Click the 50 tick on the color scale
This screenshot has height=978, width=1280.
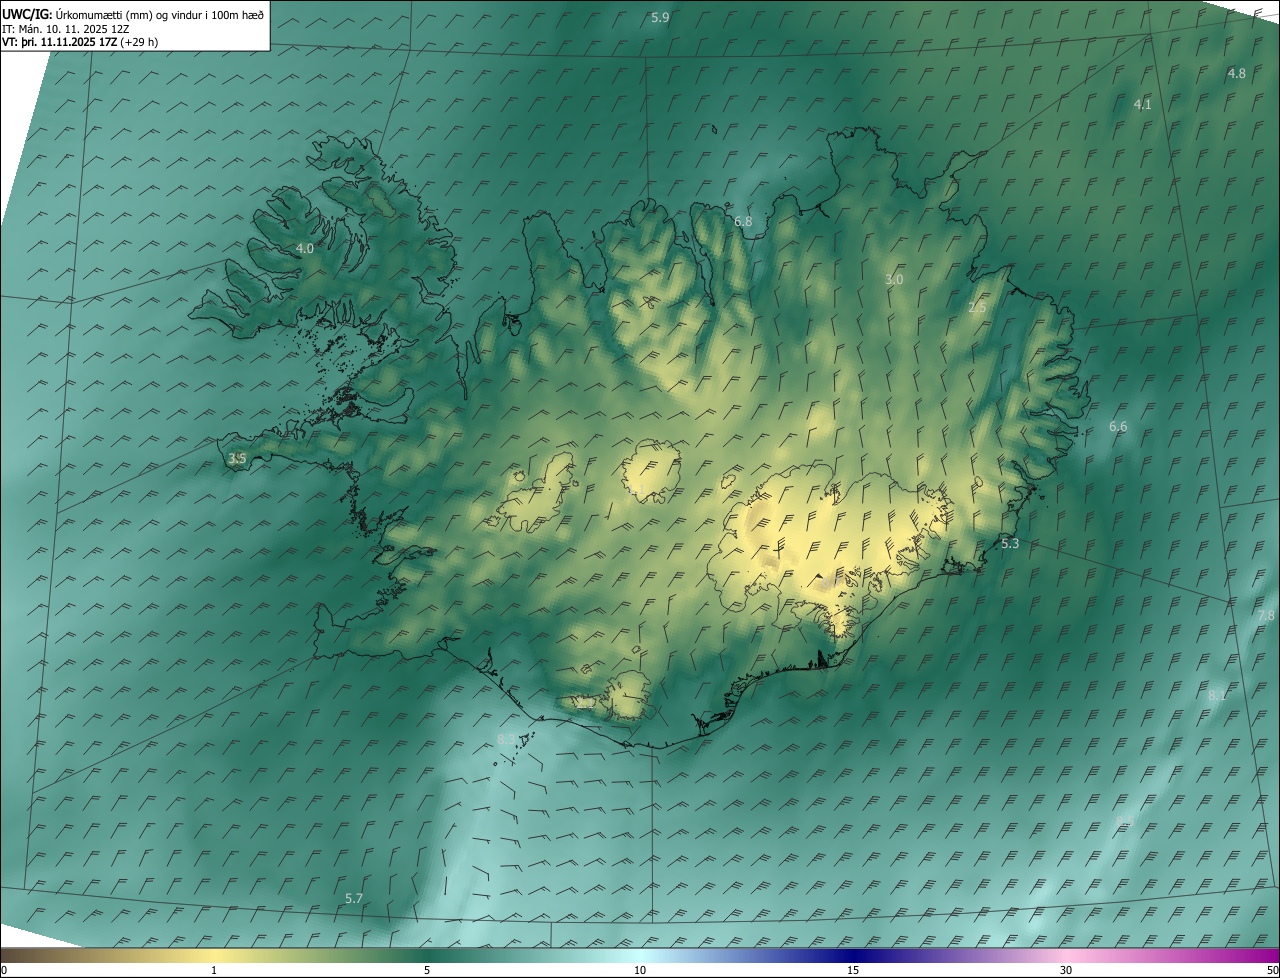point(1271,970)
